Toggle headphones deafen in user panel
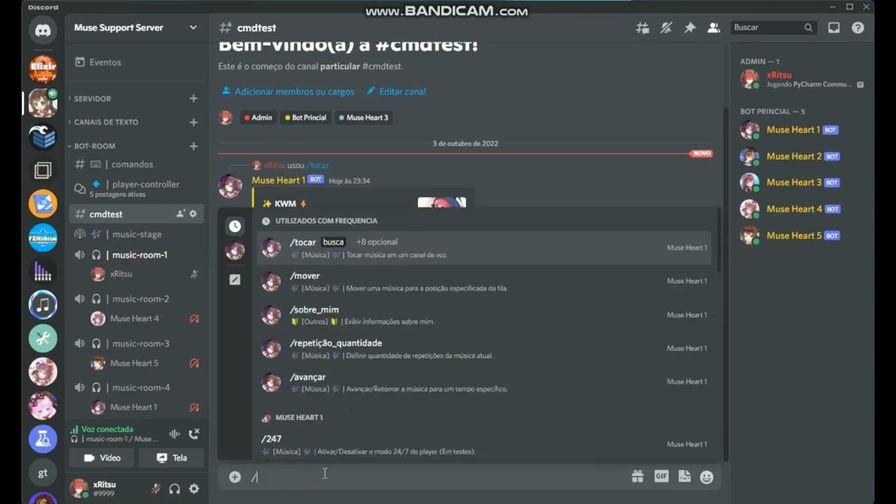This screenshot has width=896, height=504. (175, 489)
